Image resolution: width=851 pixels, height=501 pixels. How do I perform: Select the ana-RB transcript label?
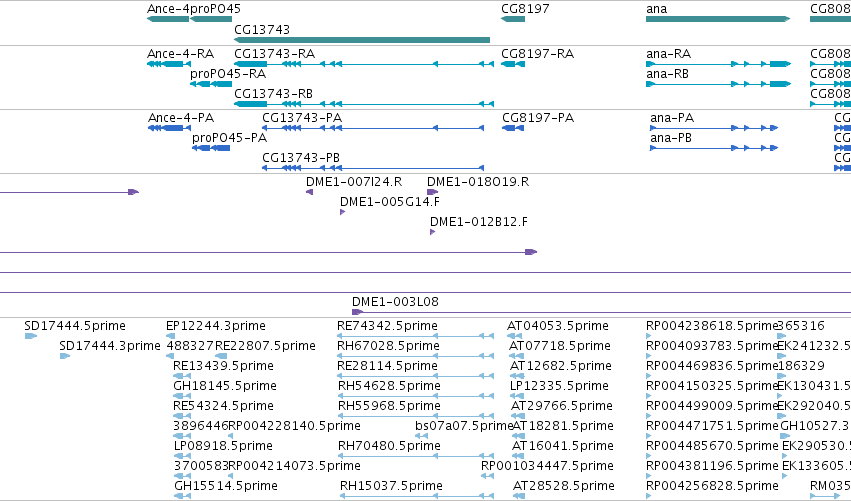[667, 74]
